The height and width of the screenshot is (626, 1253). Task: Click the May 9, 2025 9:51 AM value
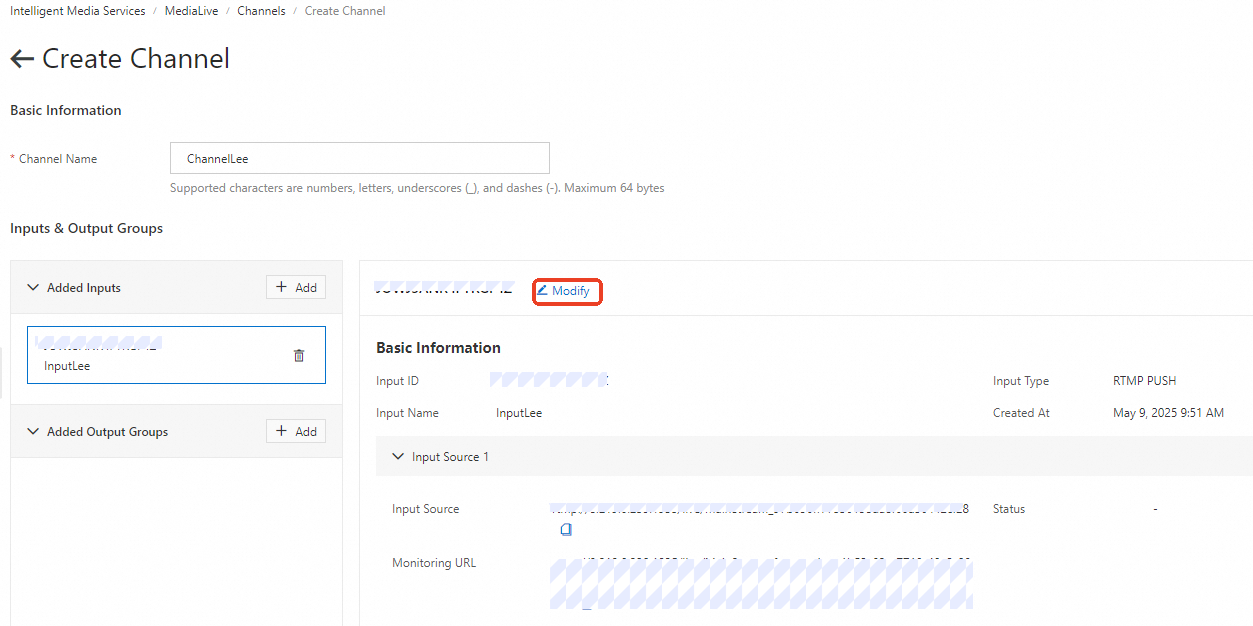pyautogui.click(x=1168, y=413)
